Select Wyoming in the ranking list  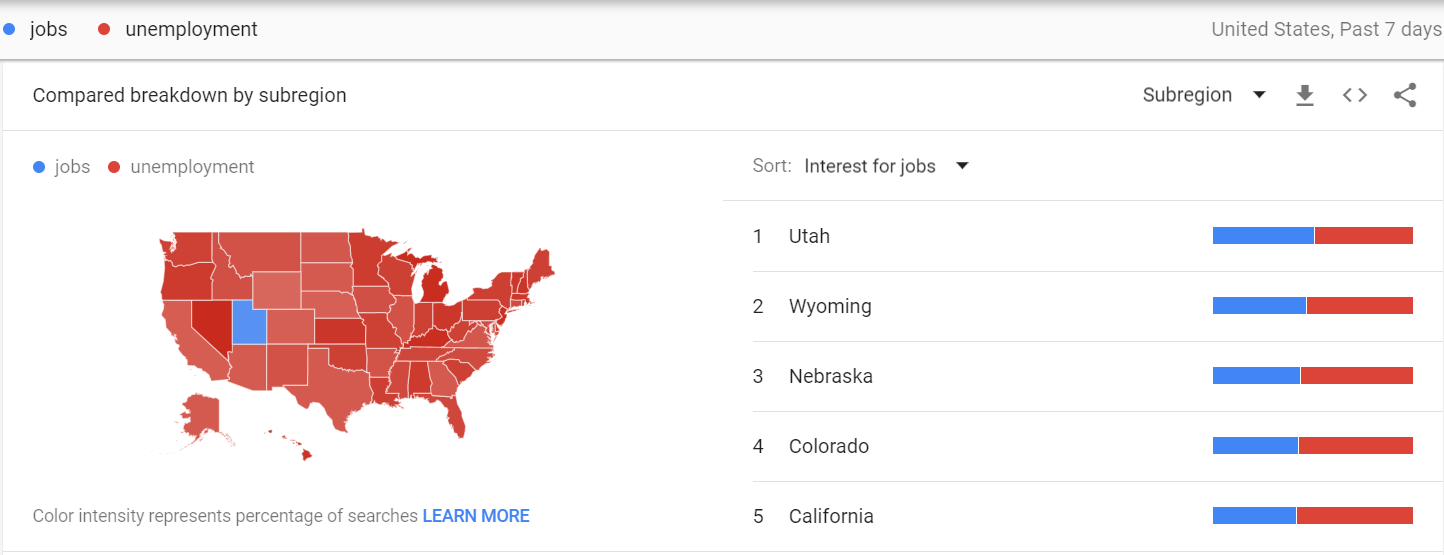pos(830,306)
